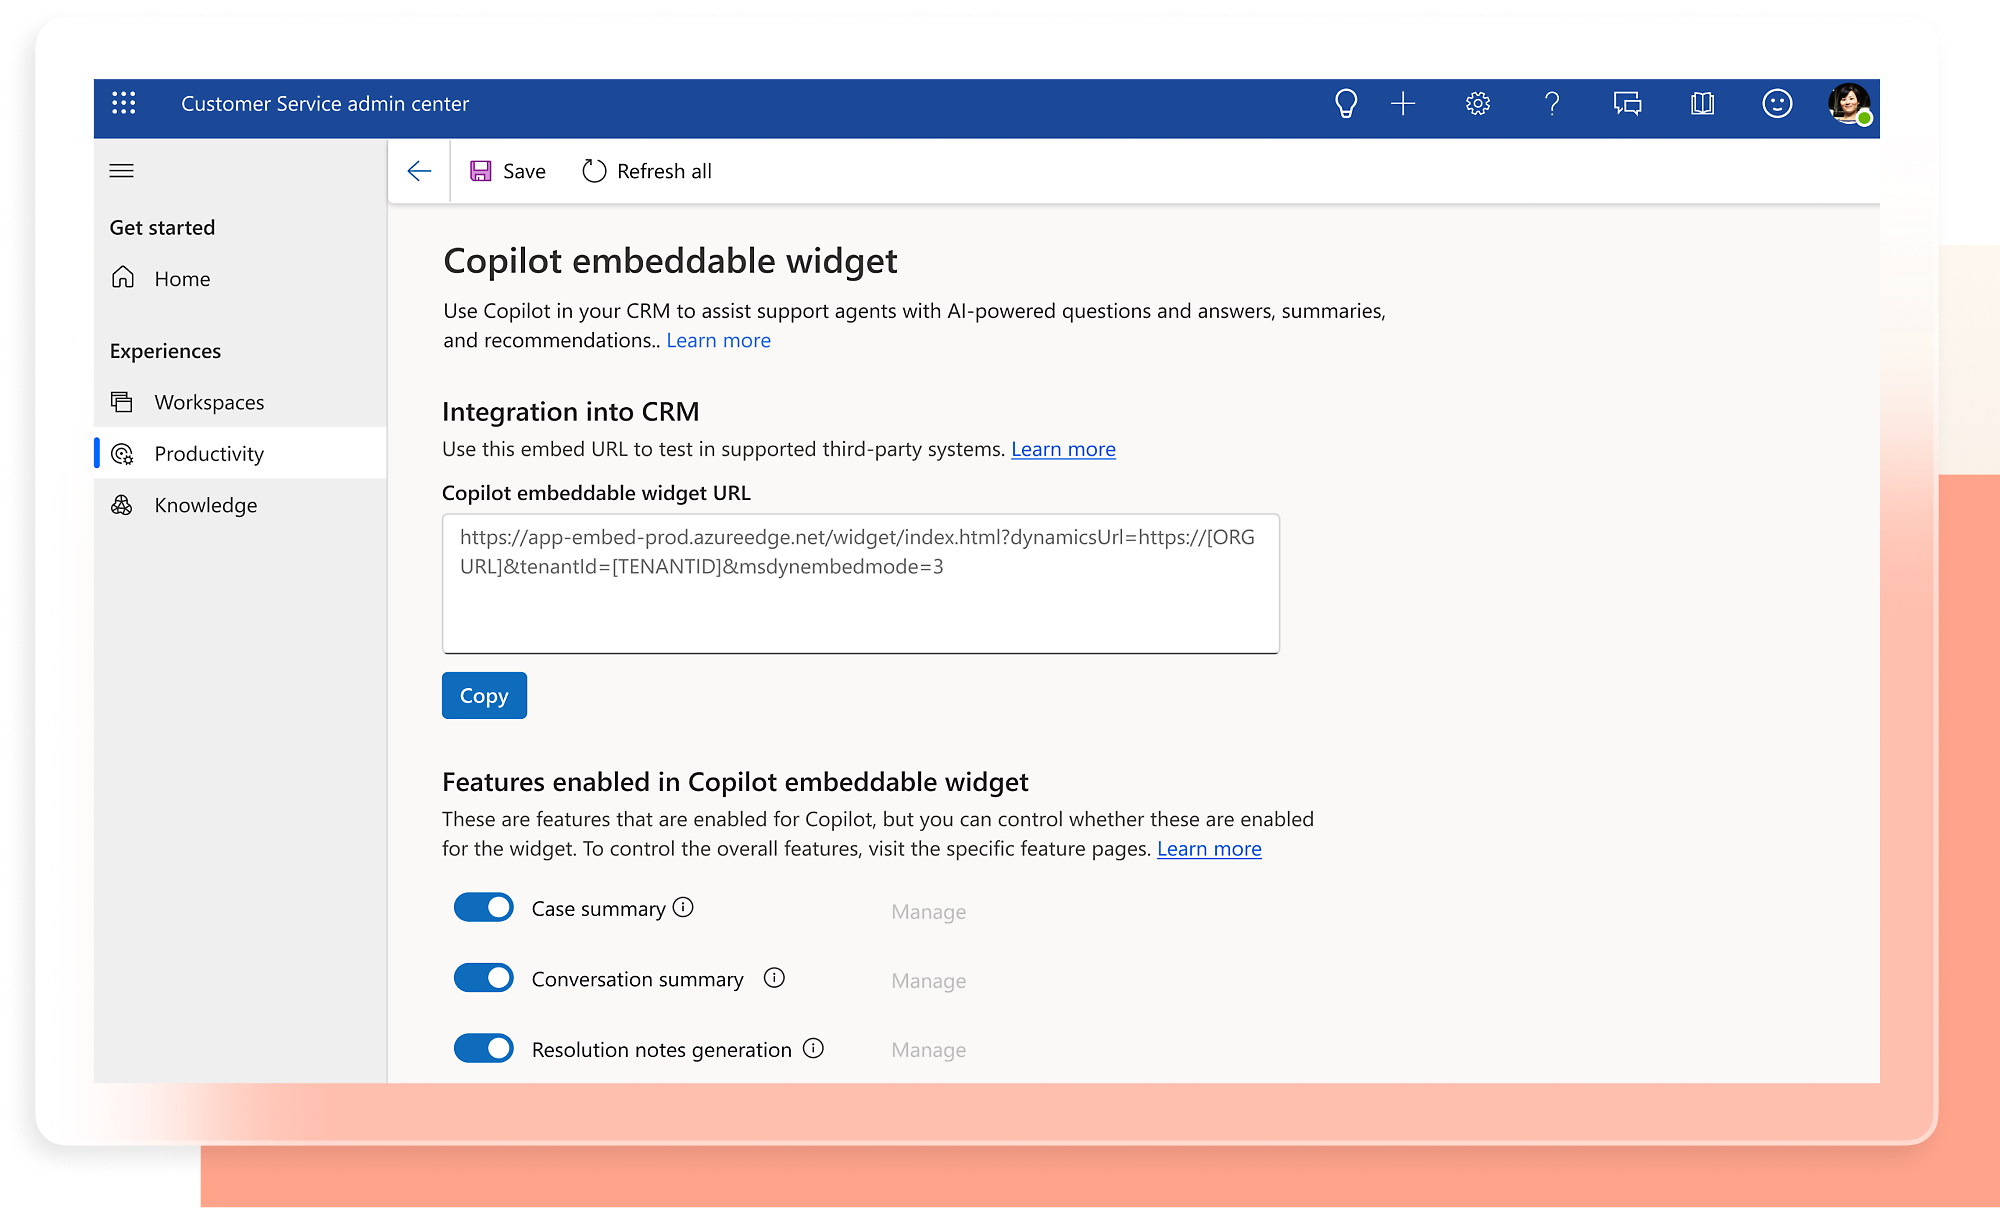The image size is (2000, 1208).
Task: Click Manage for Conversation summary
Action: pyautogui.click(x=928, y=980)
